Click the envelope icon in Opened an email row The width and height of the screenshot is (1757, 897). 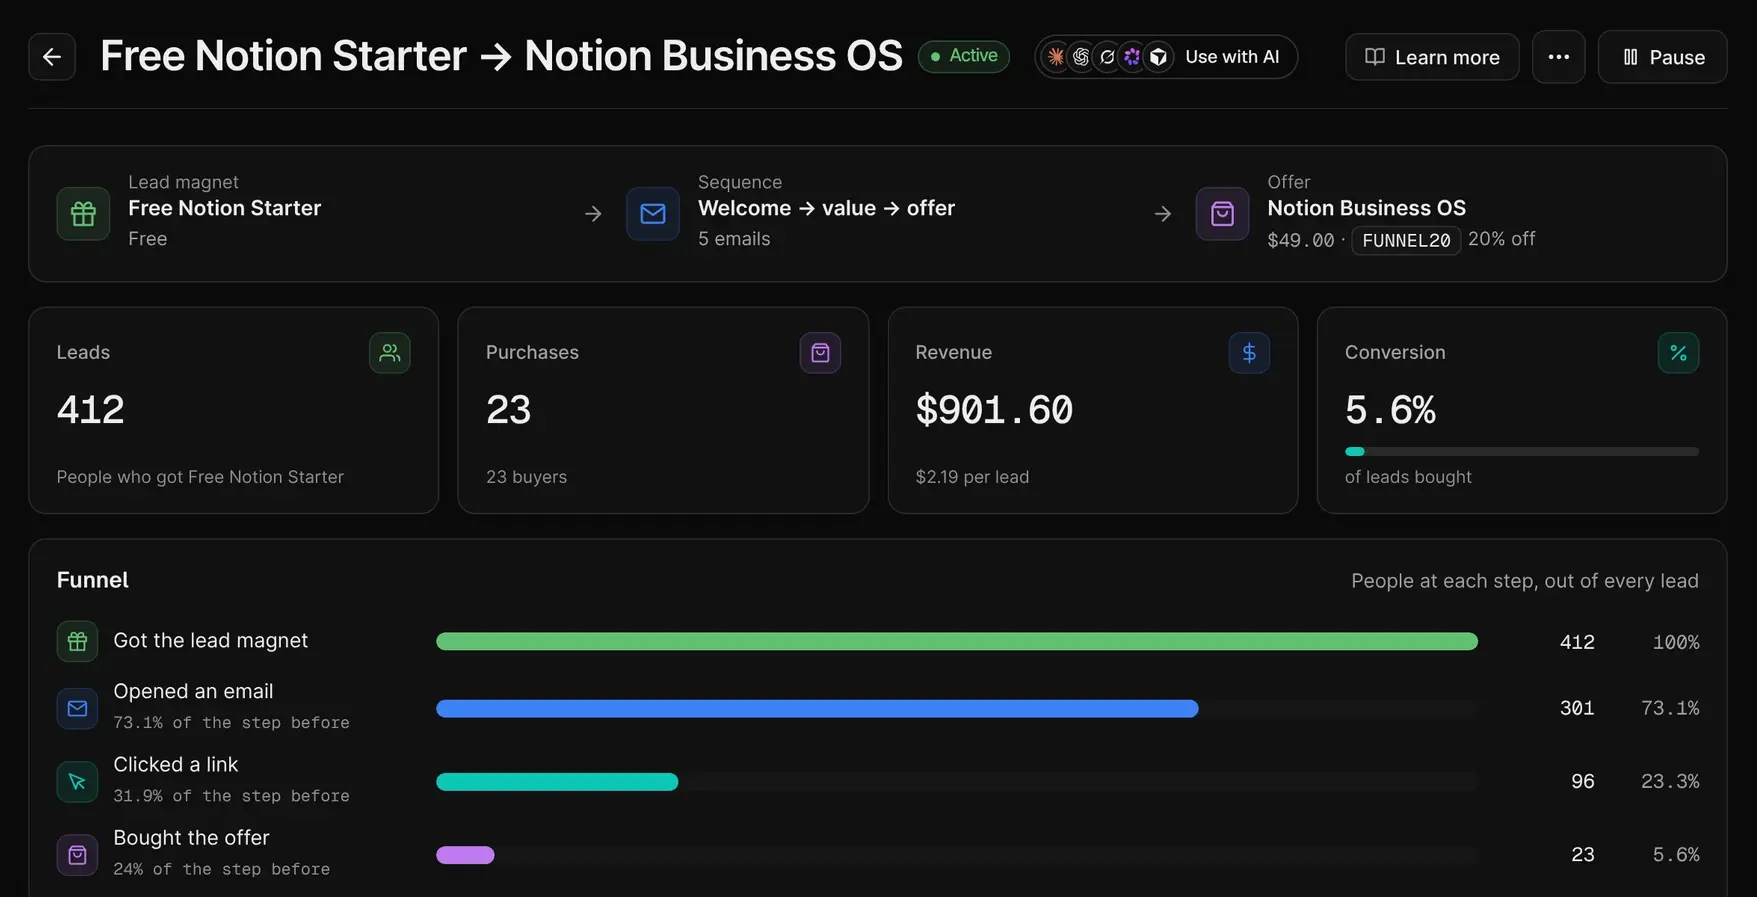[x=77, y=708]
